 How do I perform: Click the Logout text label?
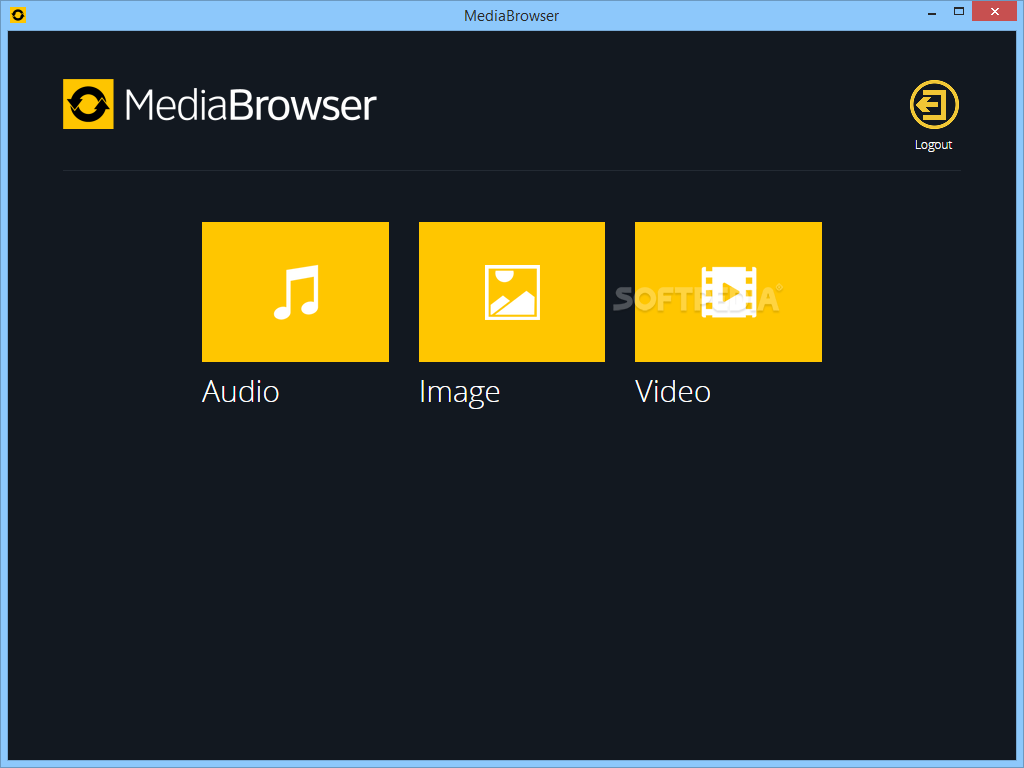933,145
